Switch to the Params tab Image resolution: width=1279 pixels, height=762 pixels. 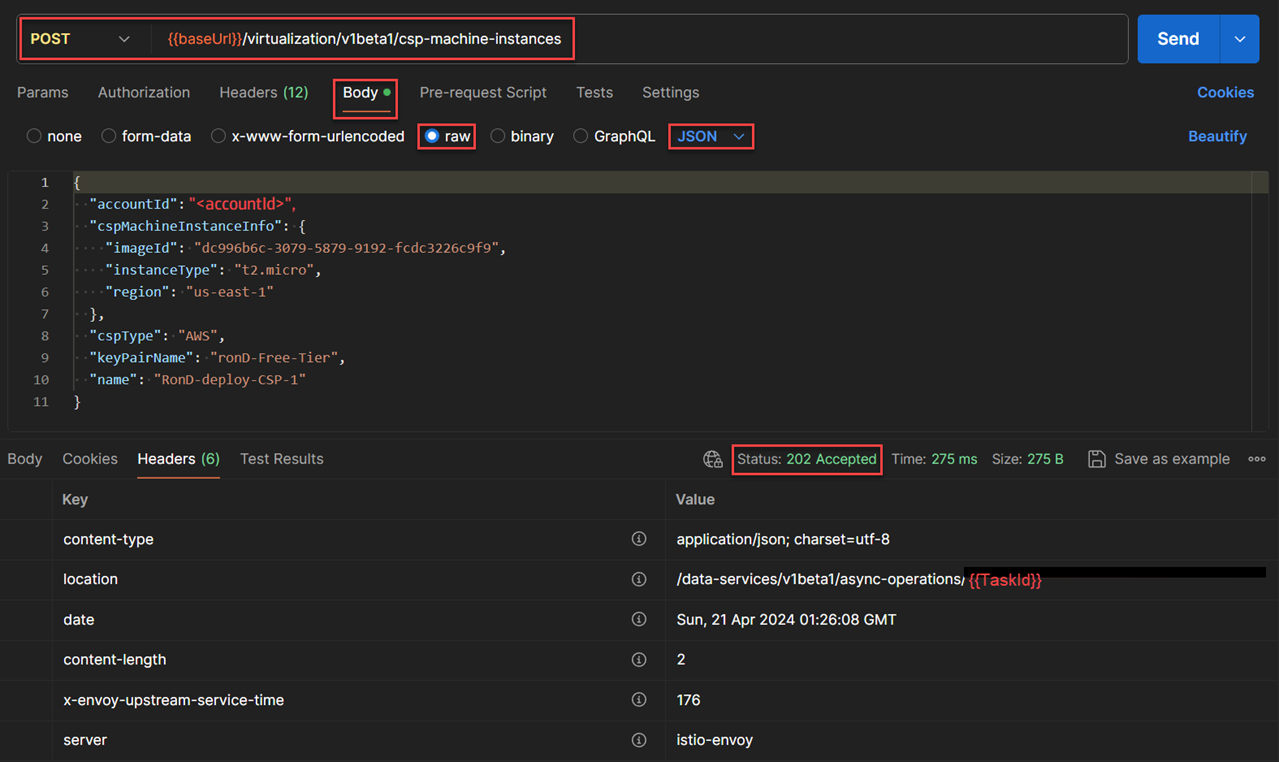(43, 92)
